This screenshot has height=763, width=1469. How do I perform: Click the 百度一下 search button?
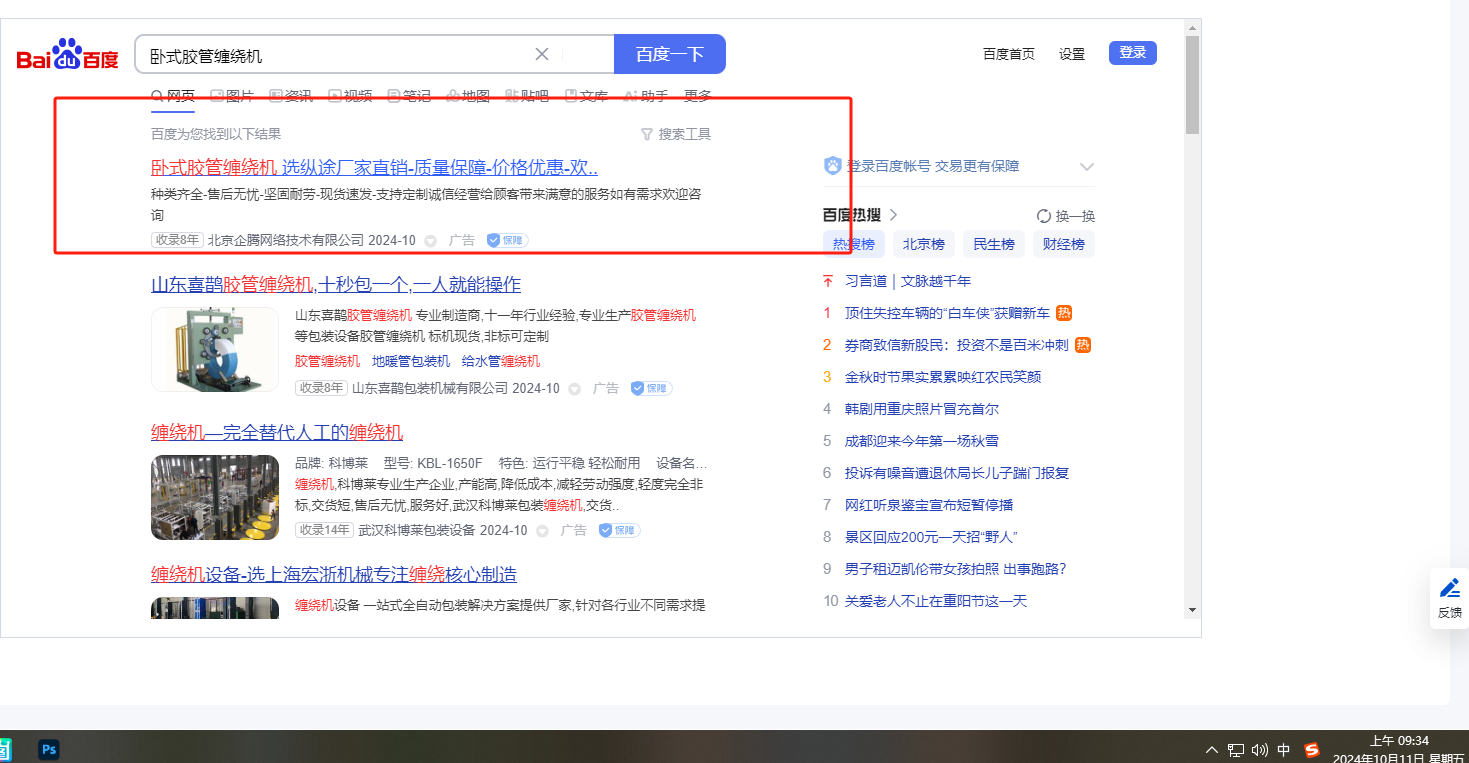pyautogui.click(x=669, y=54)
